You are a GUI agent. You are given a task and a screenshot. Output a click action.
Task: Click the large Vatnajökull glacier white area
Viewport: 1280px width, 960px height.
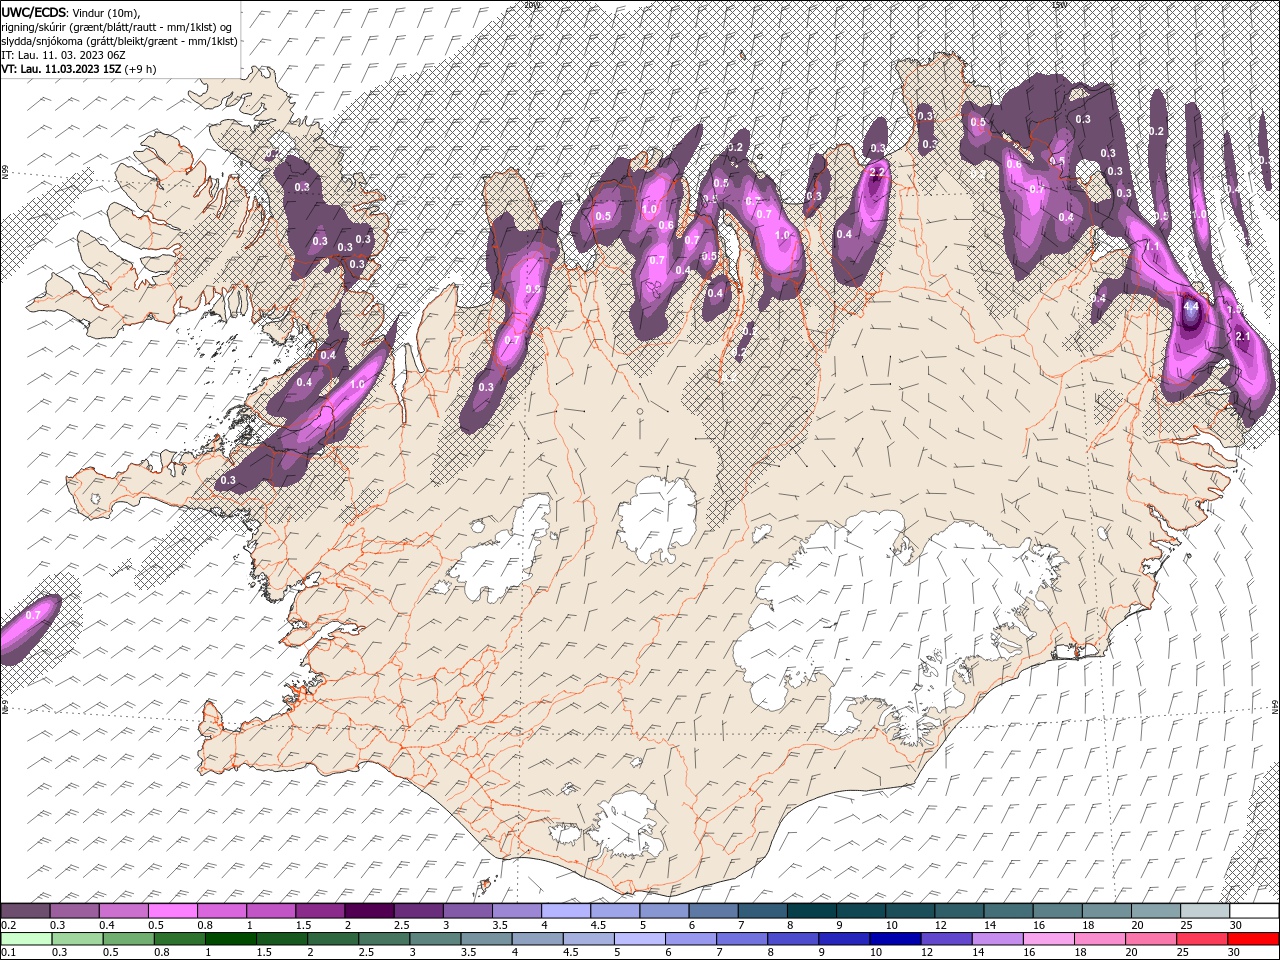pos(880,610)
